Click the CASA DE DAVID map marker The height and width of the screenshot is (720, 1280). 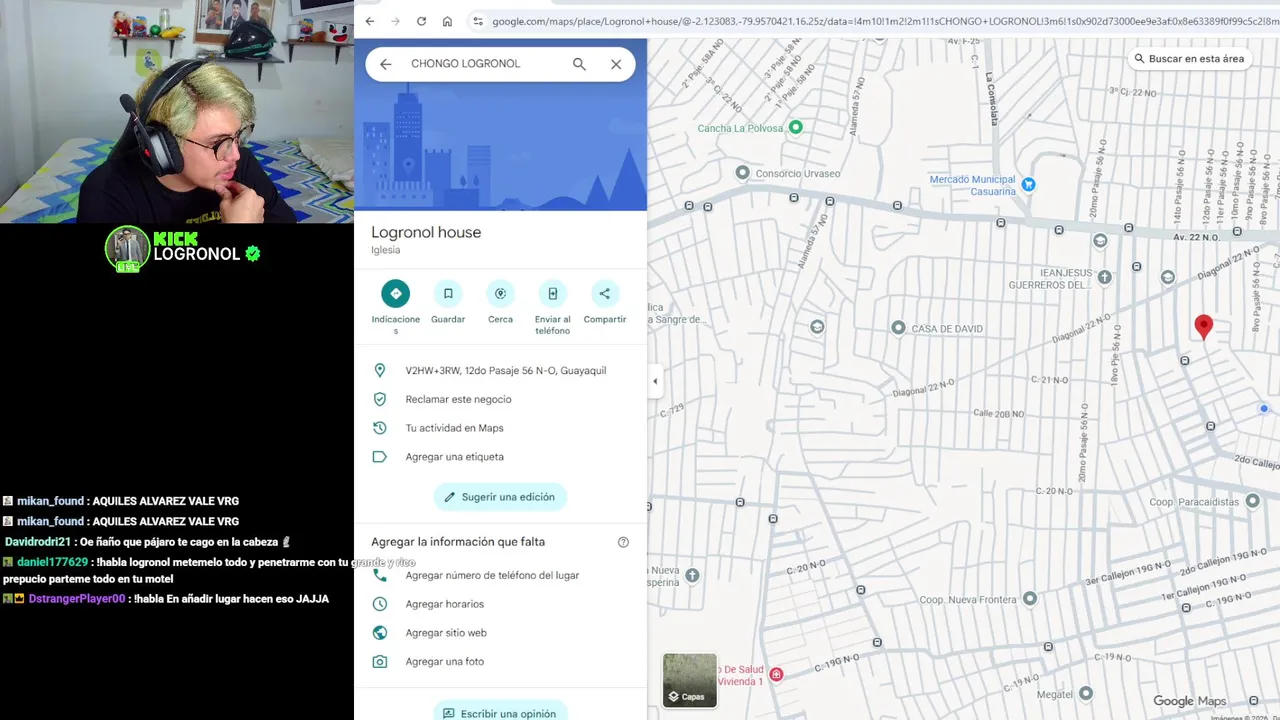[898, 328]
